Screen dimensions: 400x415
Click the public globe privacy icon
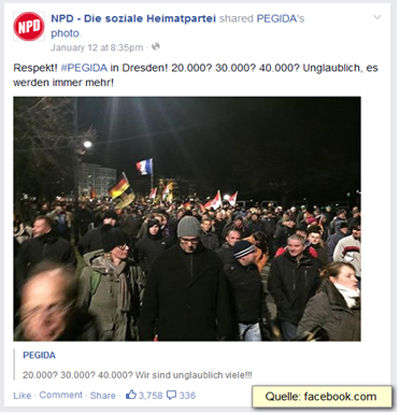(156, 47)
